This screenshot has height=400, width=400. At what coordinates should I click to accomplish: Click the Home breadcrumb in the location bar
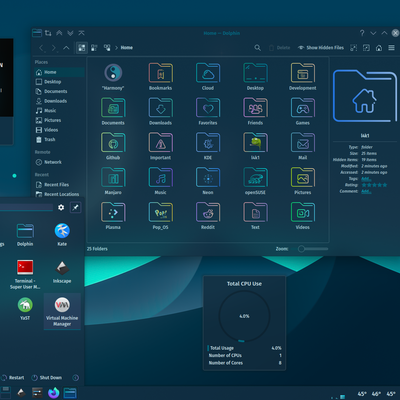coord(127,48)
